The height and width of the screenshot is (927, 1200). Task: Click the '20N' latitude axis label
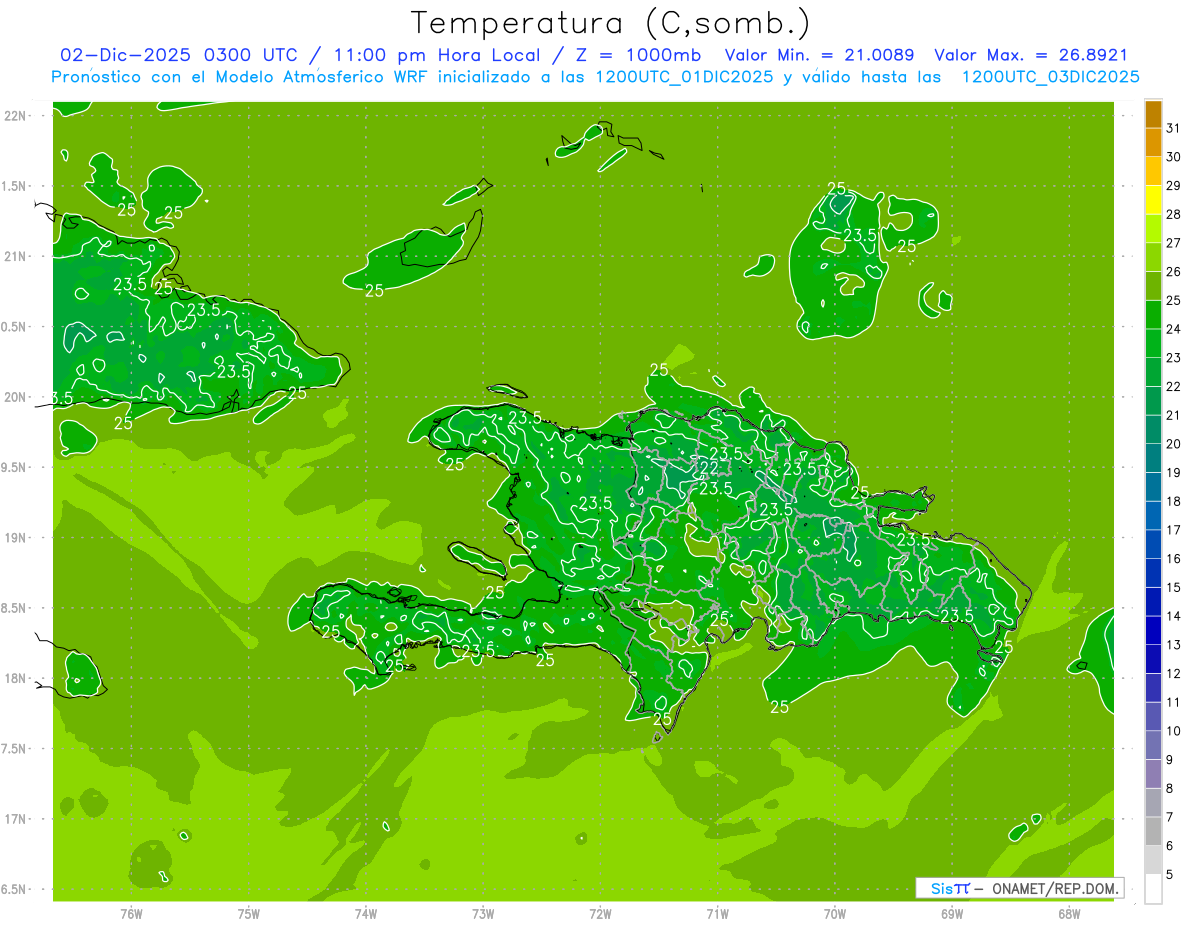click(16, 397)
